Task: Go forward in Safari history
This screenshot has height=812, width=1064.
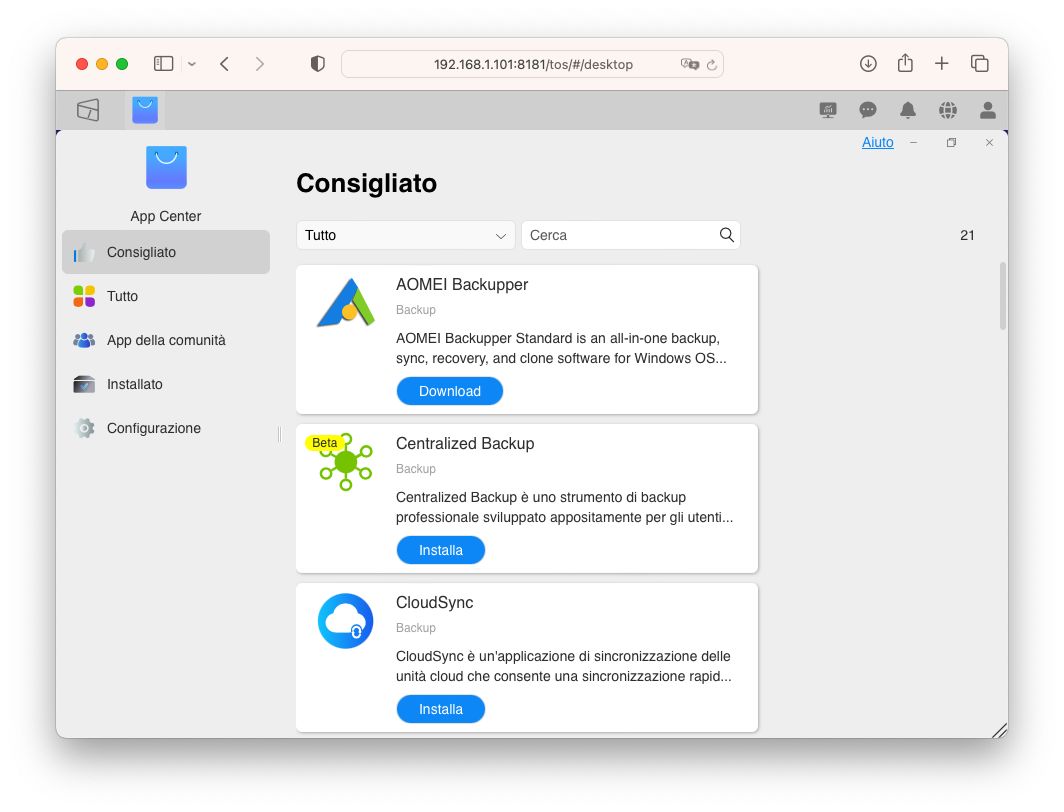Action: (260, 64)
